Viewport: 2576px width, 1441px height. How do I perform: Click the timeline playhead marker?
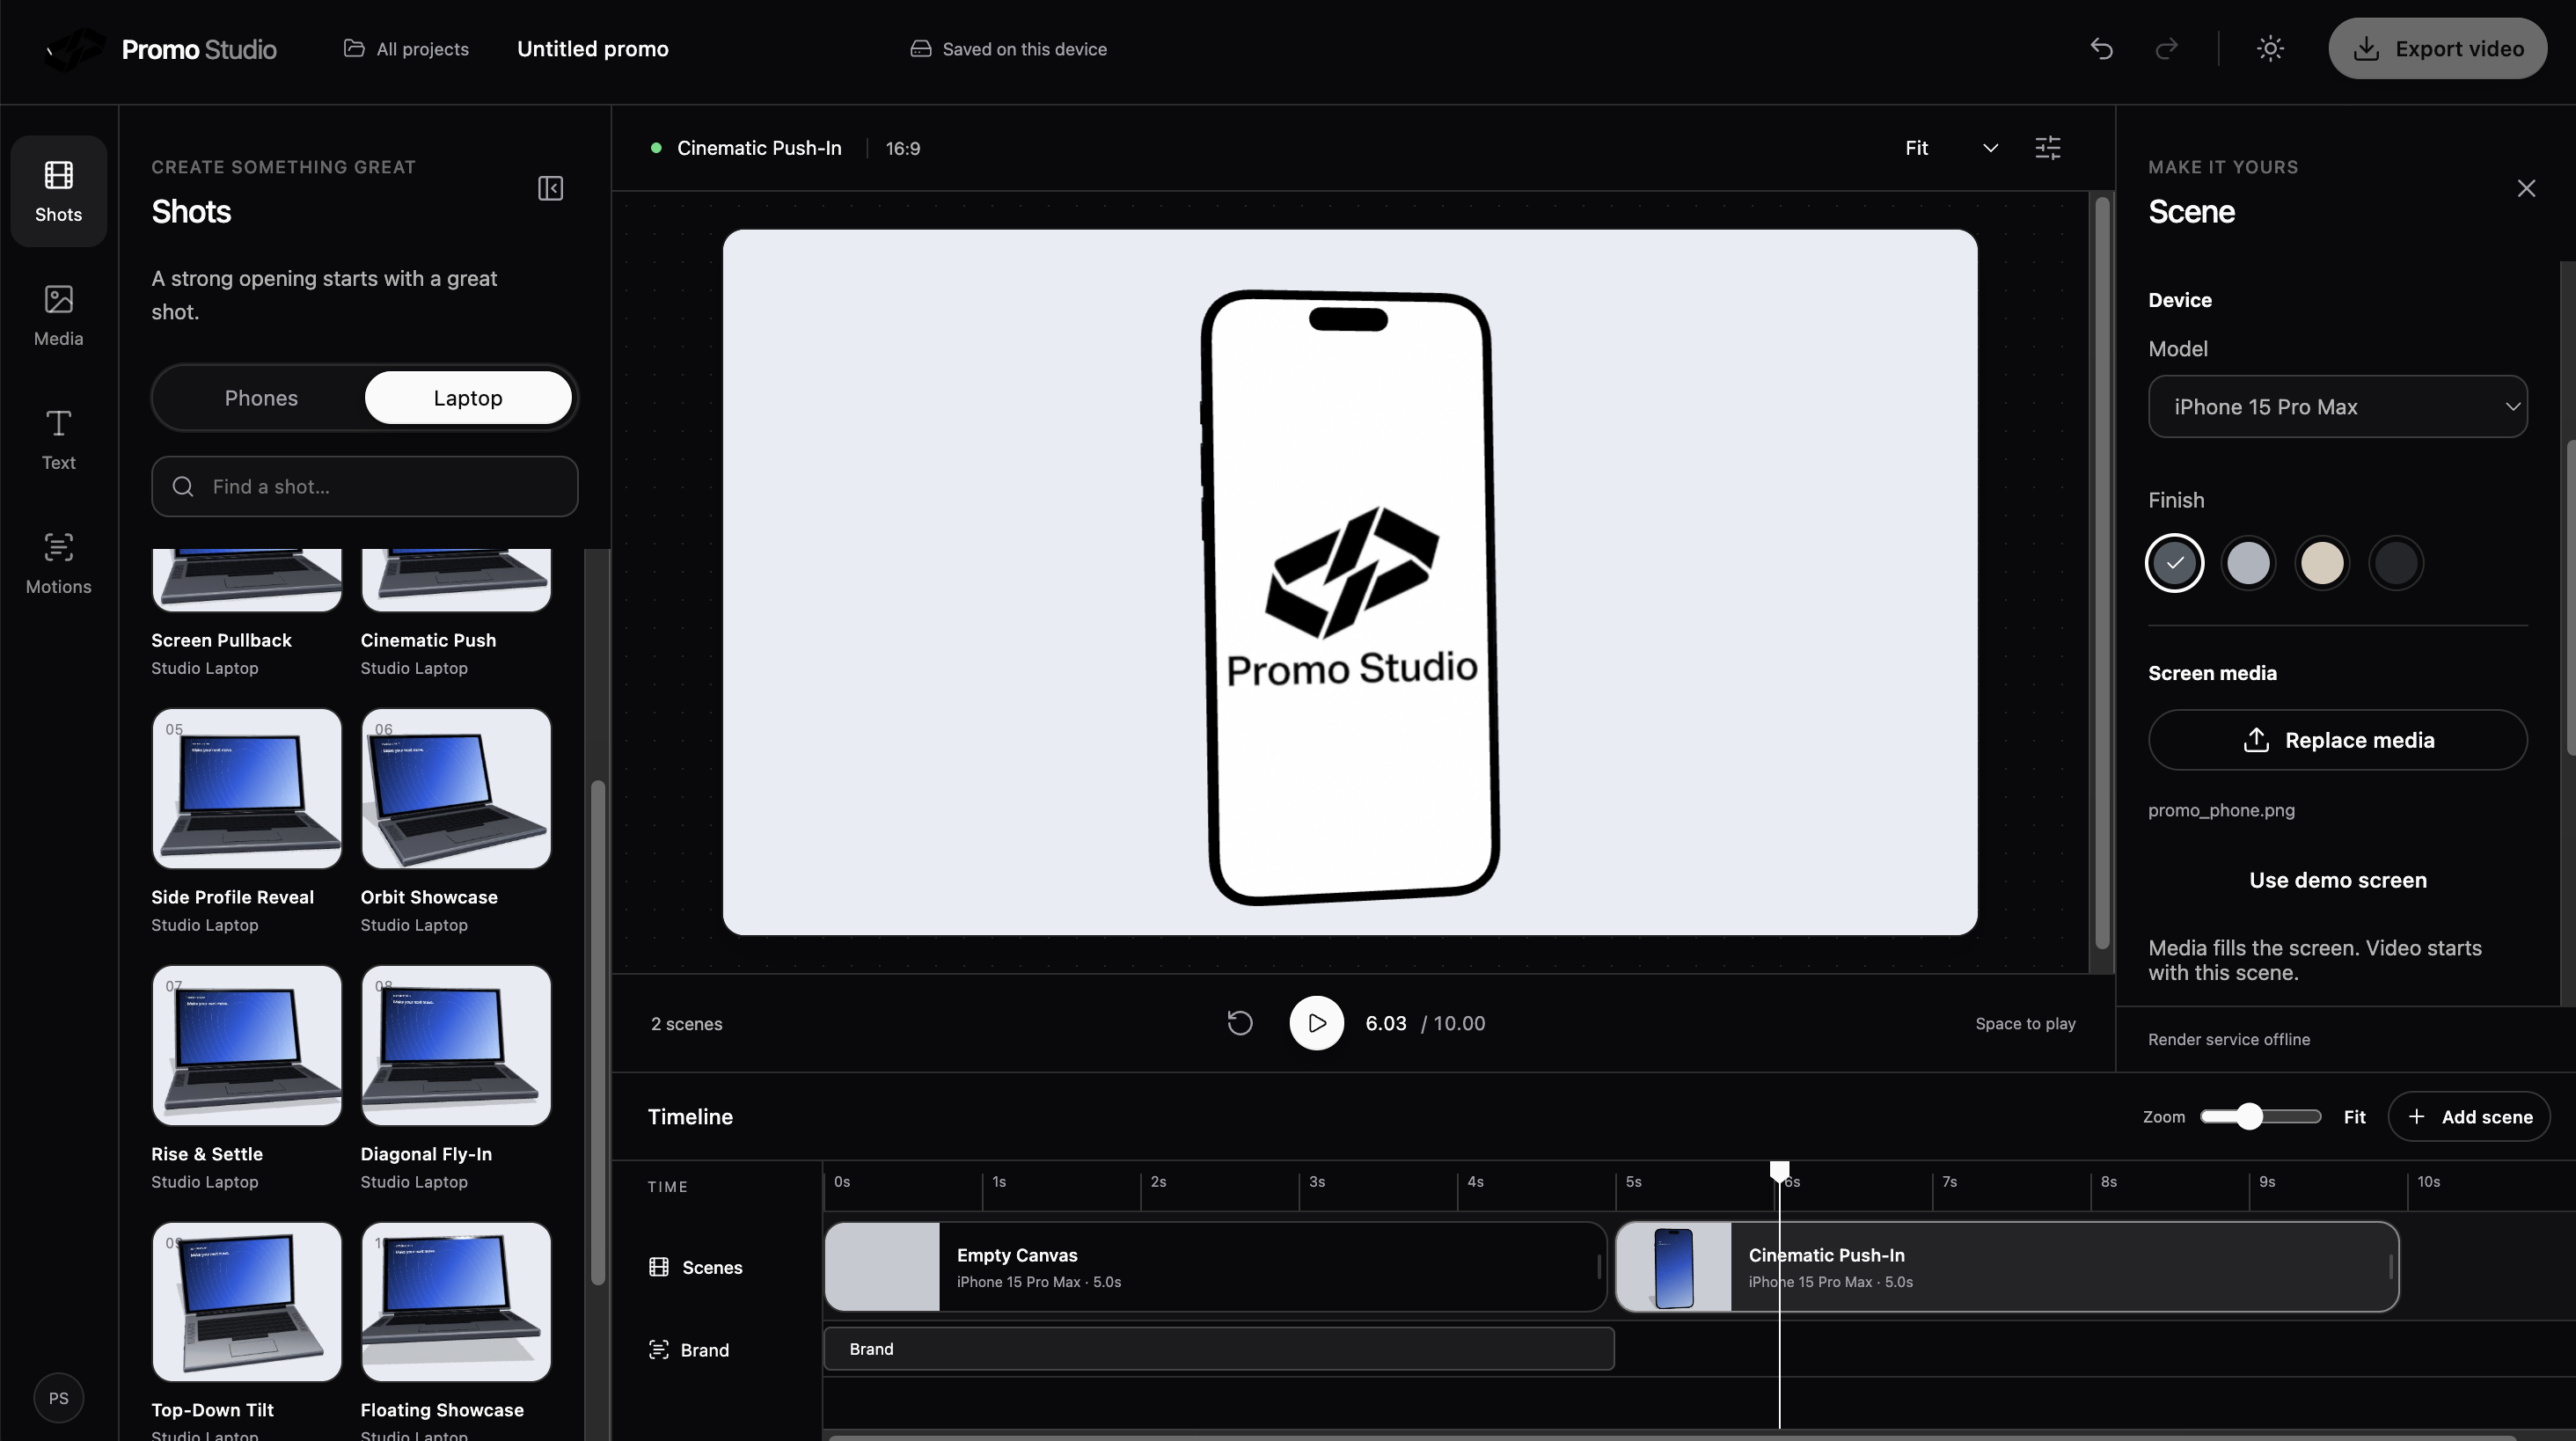(x=1779, y=1171)
